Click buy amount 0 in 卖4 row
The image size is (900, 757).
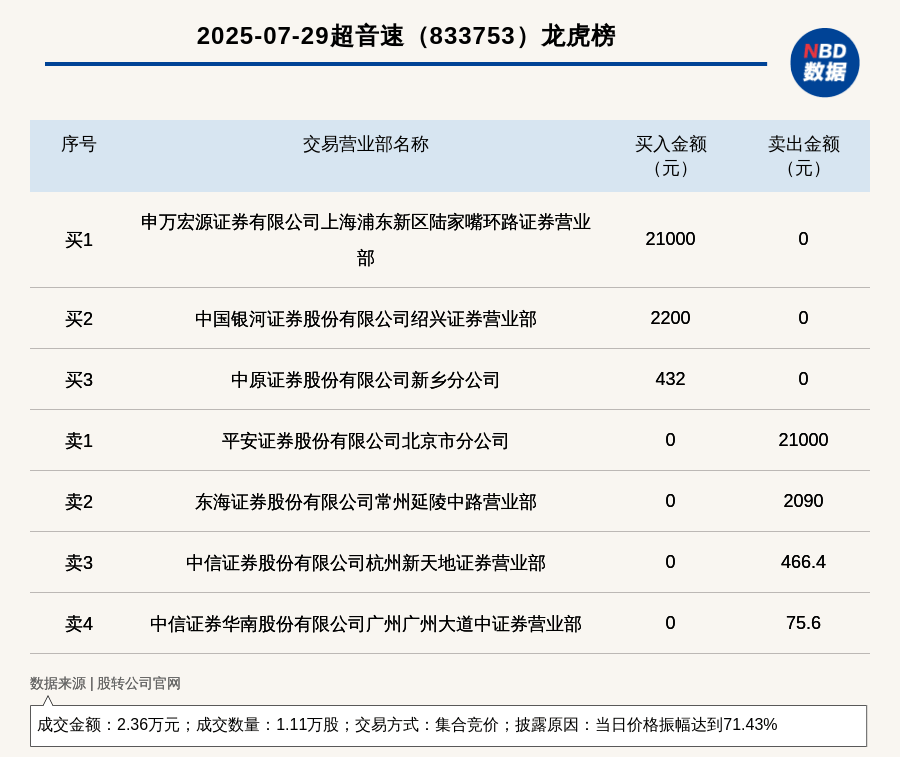tap(670, 623)
